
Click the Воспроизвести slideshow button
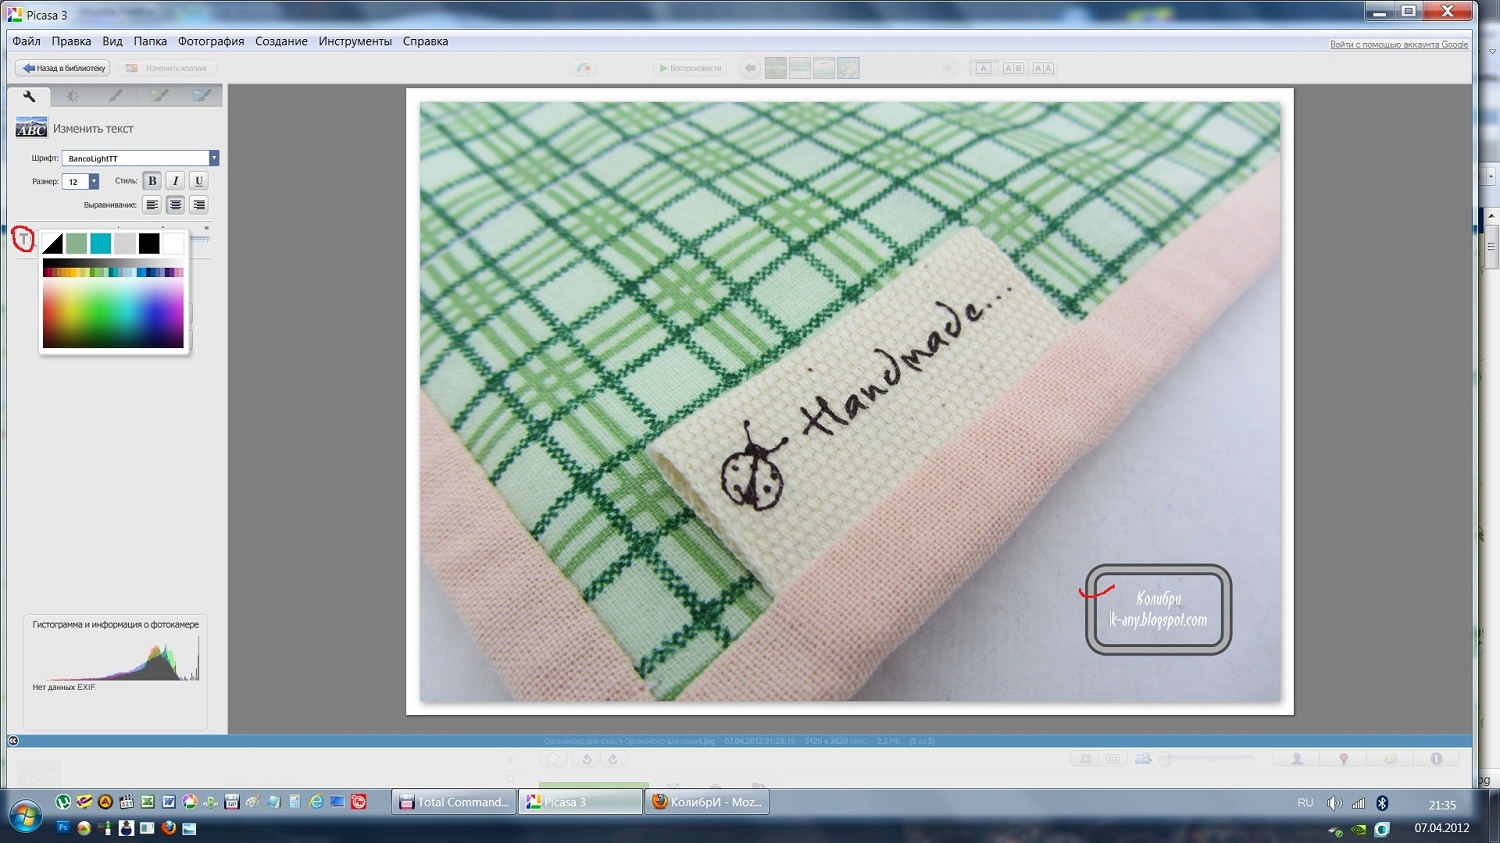(689, 68)
